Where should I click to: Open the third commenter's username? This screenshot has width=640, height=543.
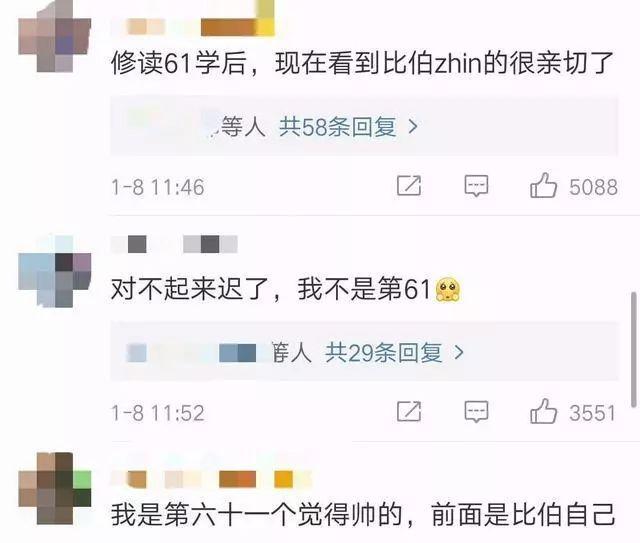(x=211, y=479)
